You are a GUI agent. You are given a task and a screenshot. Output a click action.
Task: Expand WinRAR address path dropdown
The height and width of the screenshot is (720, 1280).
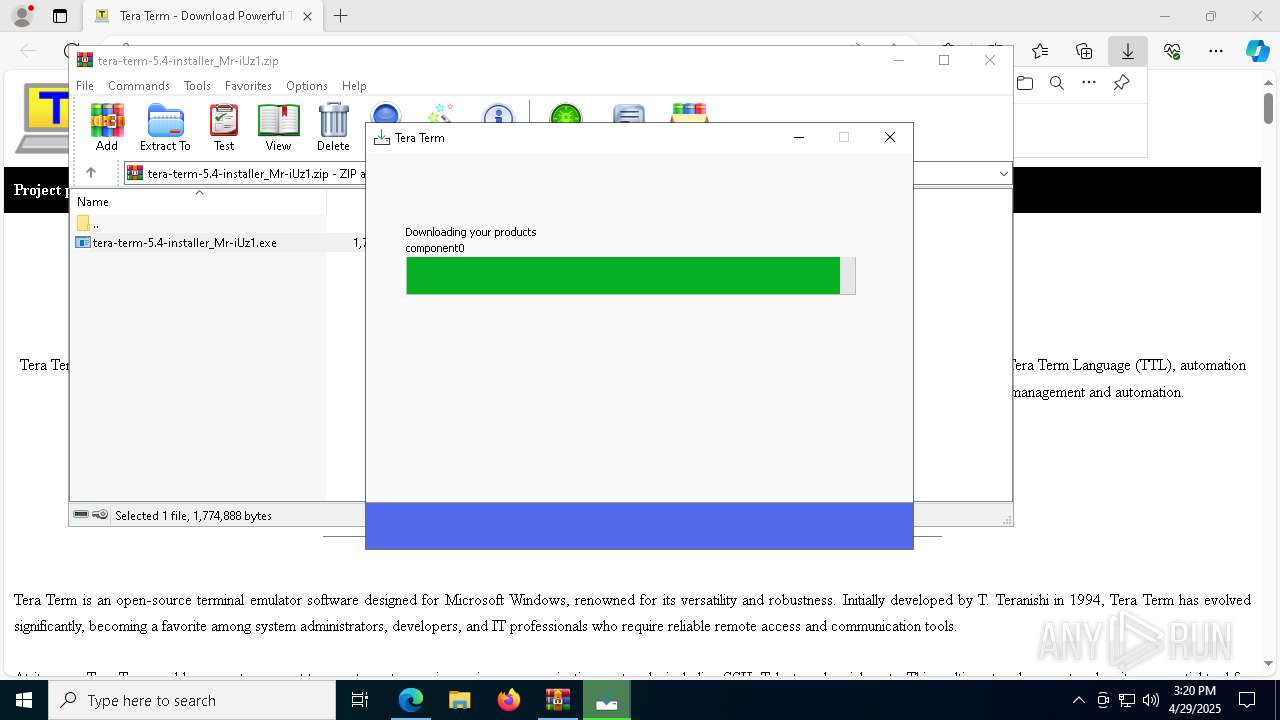pos(1003,174)
